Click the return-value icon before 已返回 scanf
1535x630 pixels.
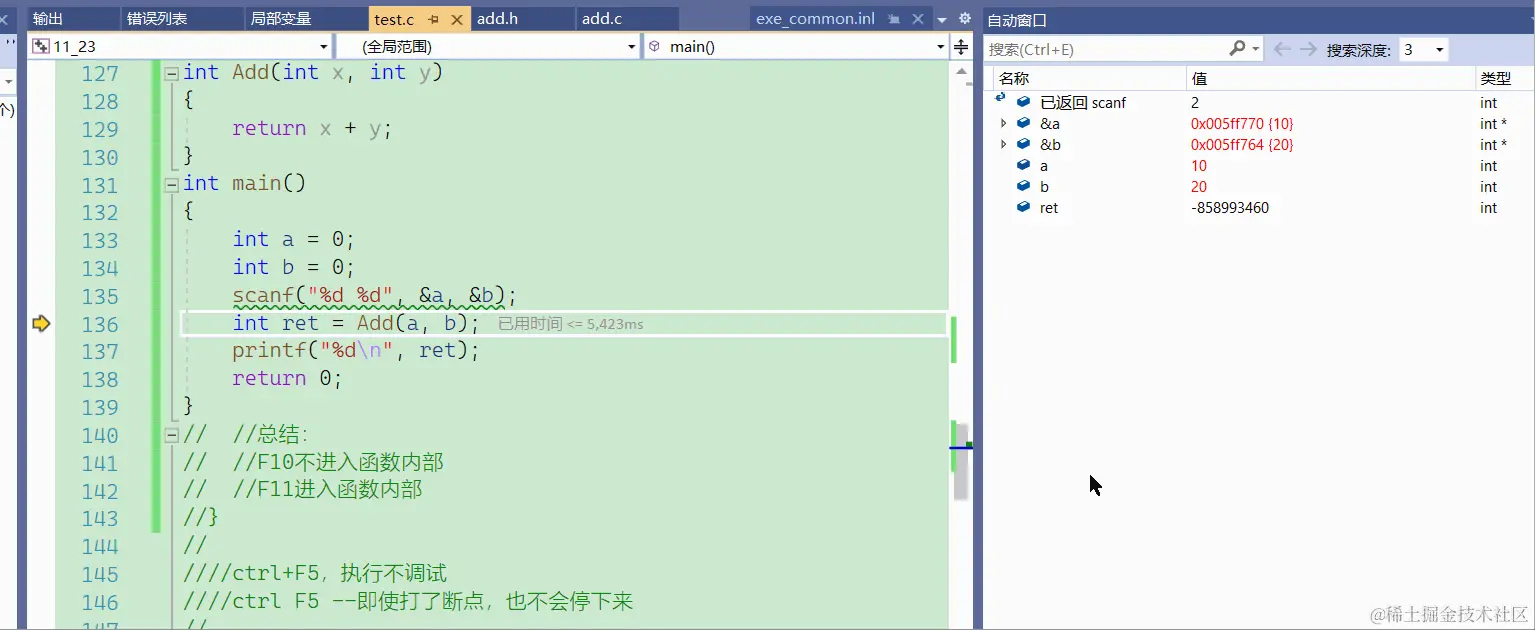coord(1000,98)
